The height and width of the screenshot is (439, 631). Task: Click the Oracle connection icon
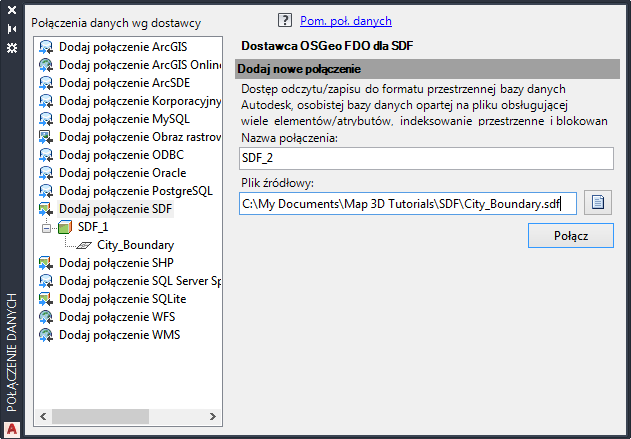coord(46,173)
